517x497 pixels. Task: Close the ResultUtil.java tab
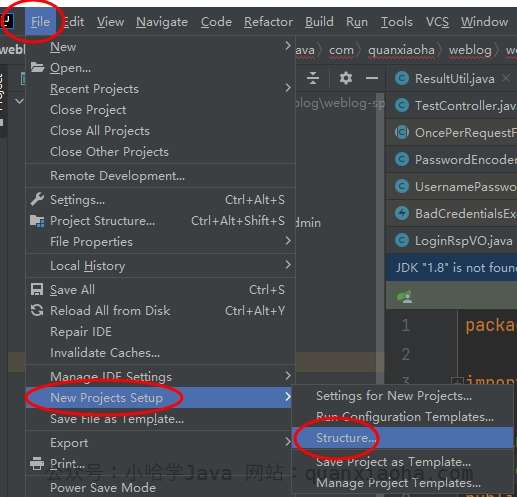(x=506, y=78)
